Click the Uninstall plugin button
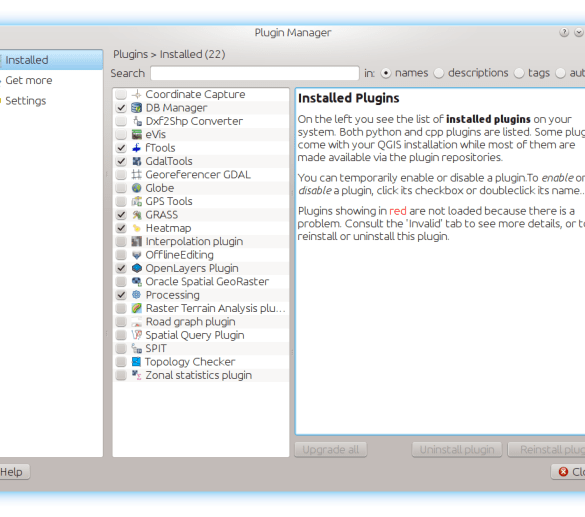Viewport: 585px width, 517px height. (457, 449)
